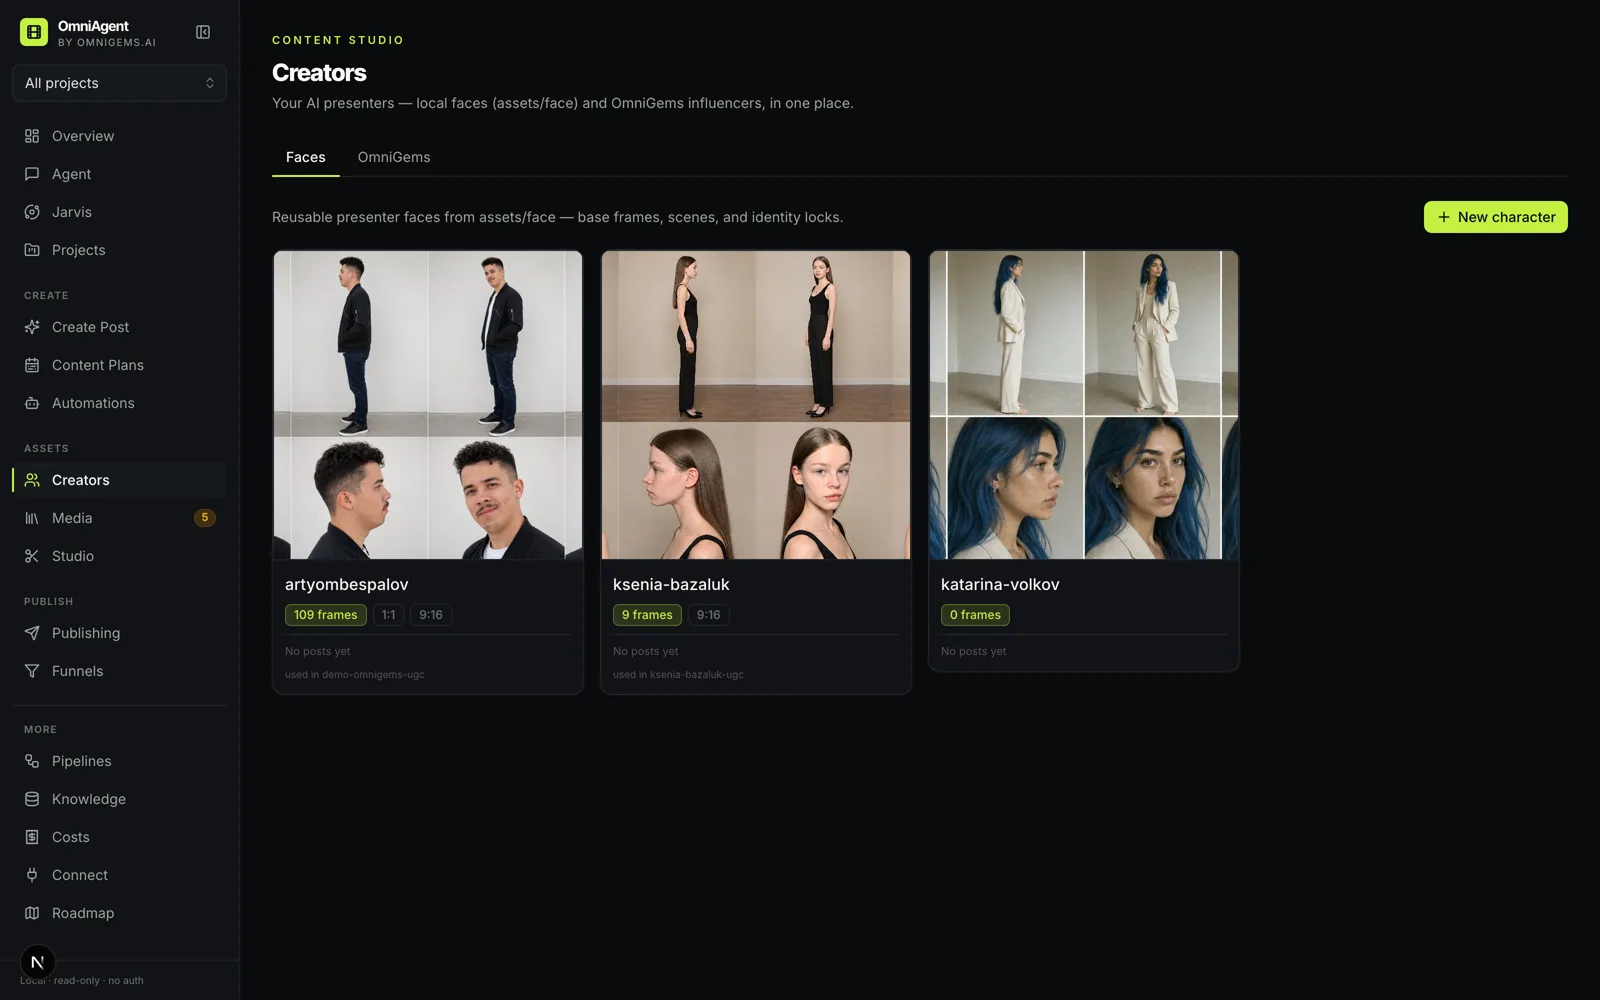Image resolution: width=1600 pixels, height=1000 pixels.
Task: Open the Overview grid icon
Action: (32, 136)
